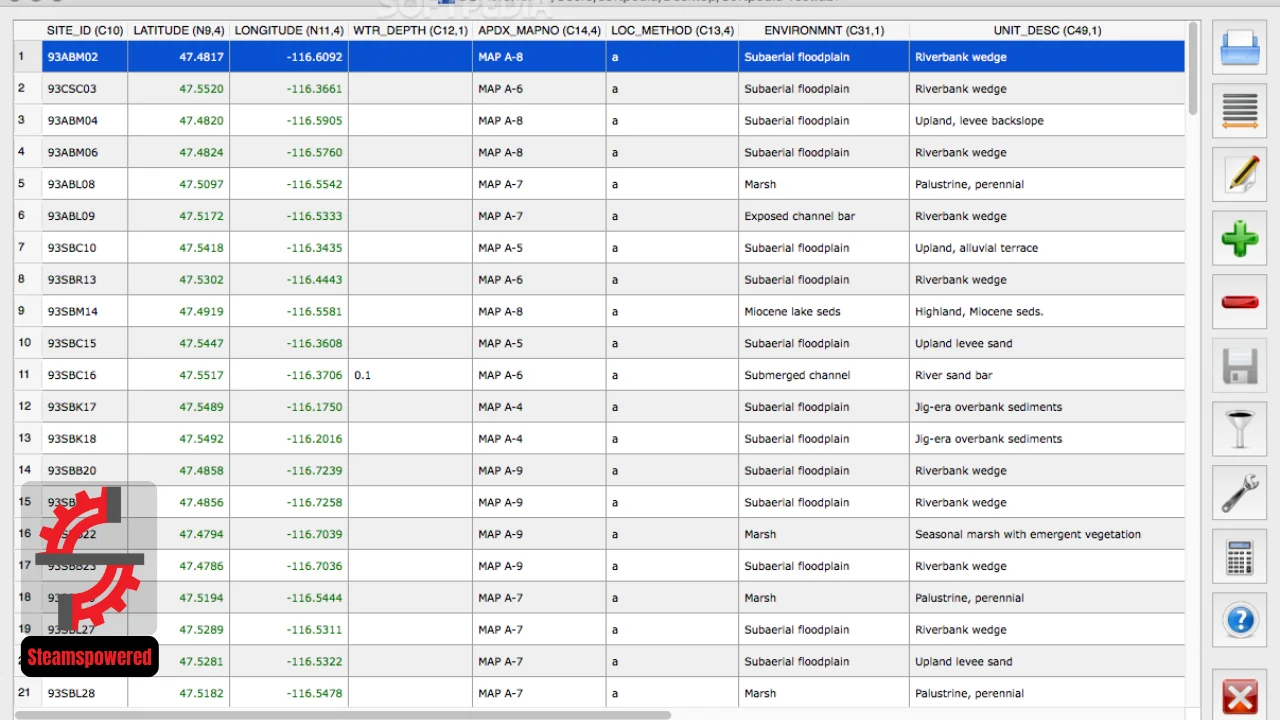
Task: Open the filter funnel tool
Action: (1239, 429)
